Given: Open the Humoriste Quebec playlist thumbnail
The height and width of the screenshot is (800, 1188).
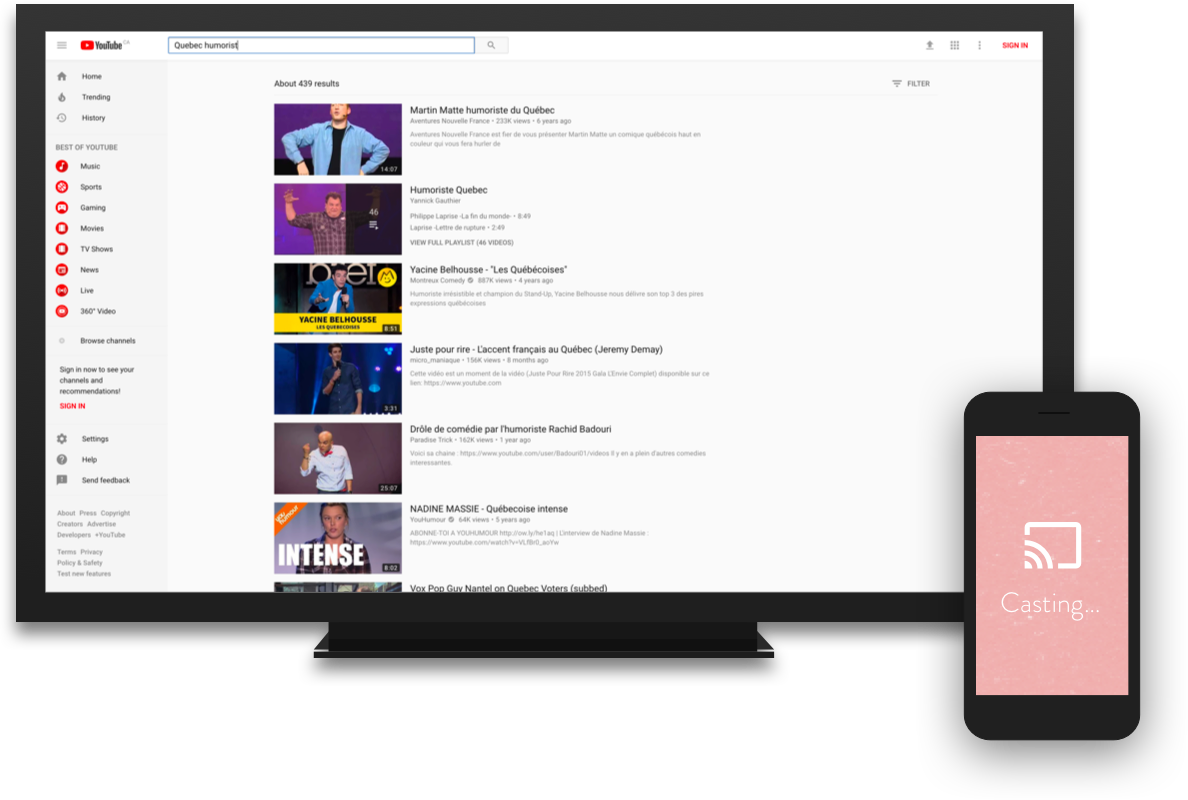Looking at the screenshot, I should tap(338, 219).
